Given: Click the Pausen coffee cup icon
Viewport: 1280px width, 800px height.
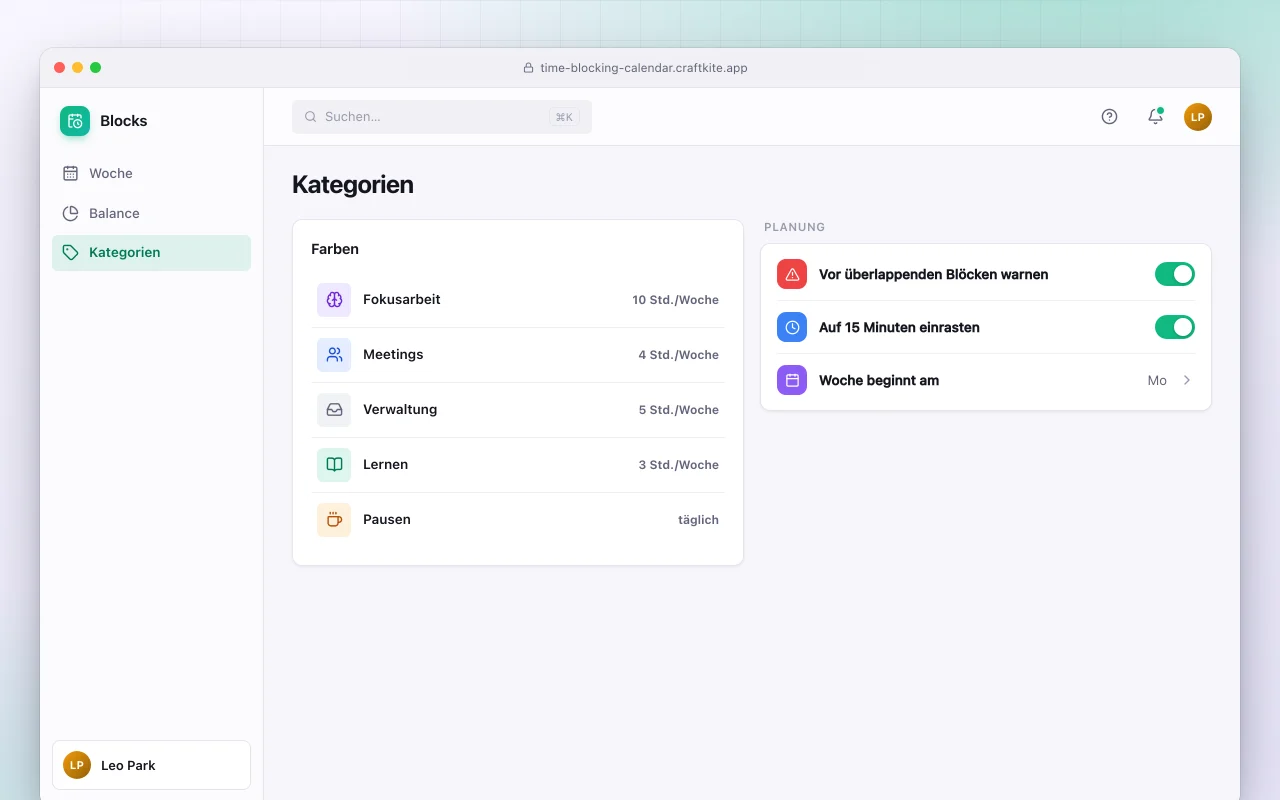Looking at the screenshot, I should click(334, 520).
